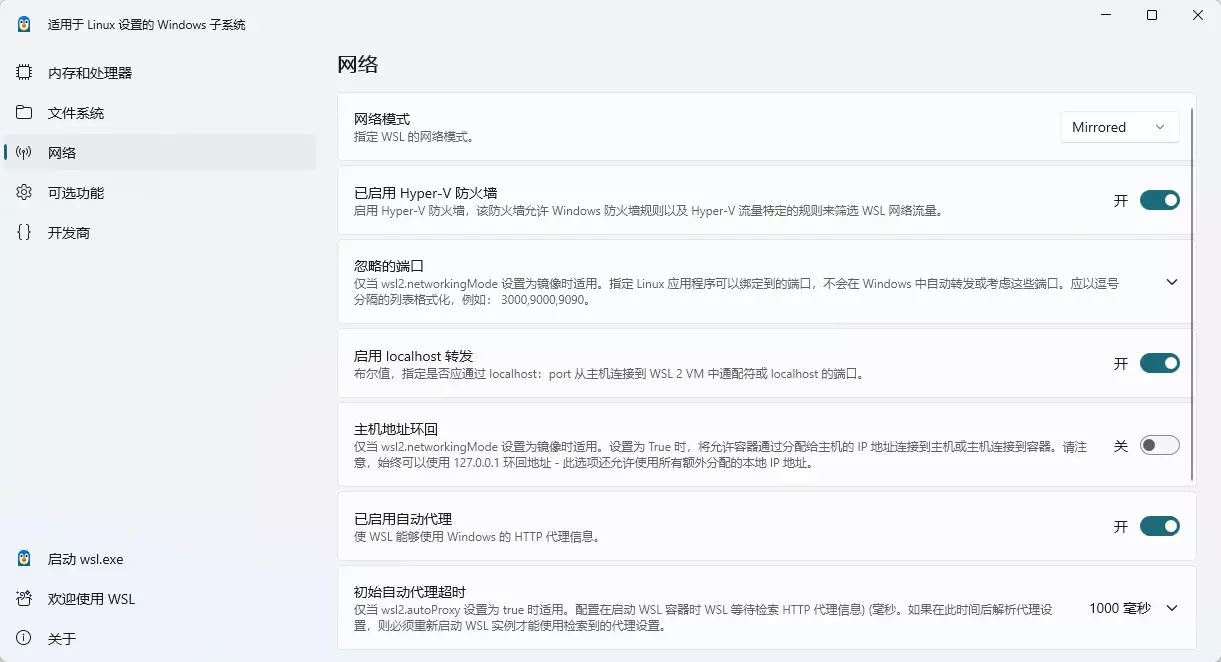
Task: Turn off the 已启用 Hyper-V 防火墙 toggle
Action: click(x=1160, y=200)
